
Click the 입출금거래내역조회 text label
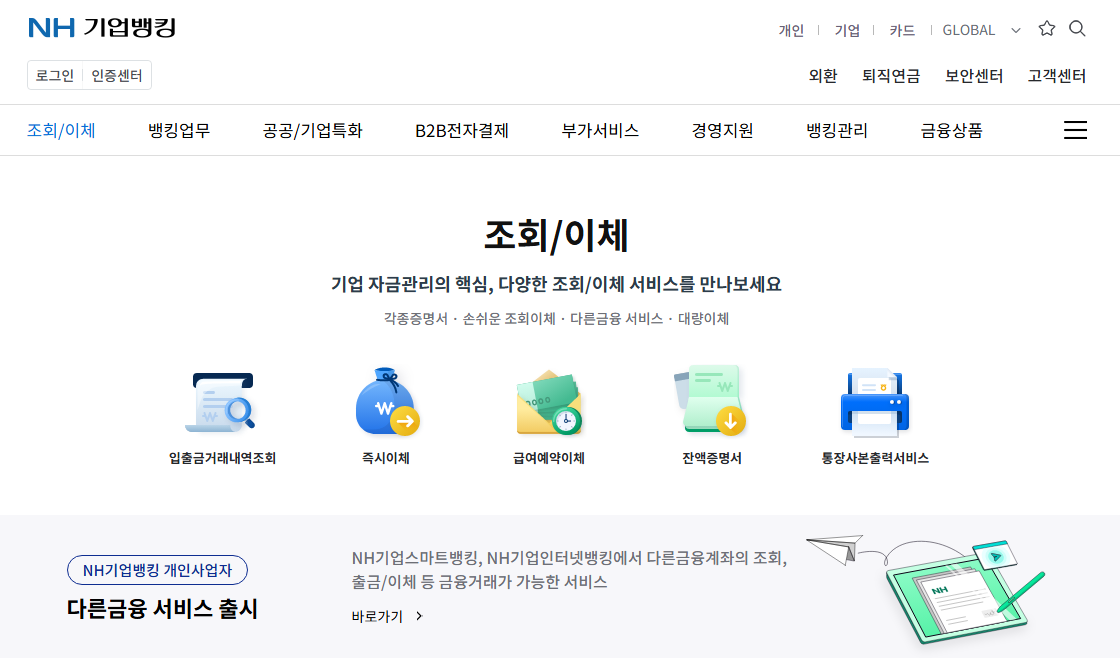[x=222, y=458]
